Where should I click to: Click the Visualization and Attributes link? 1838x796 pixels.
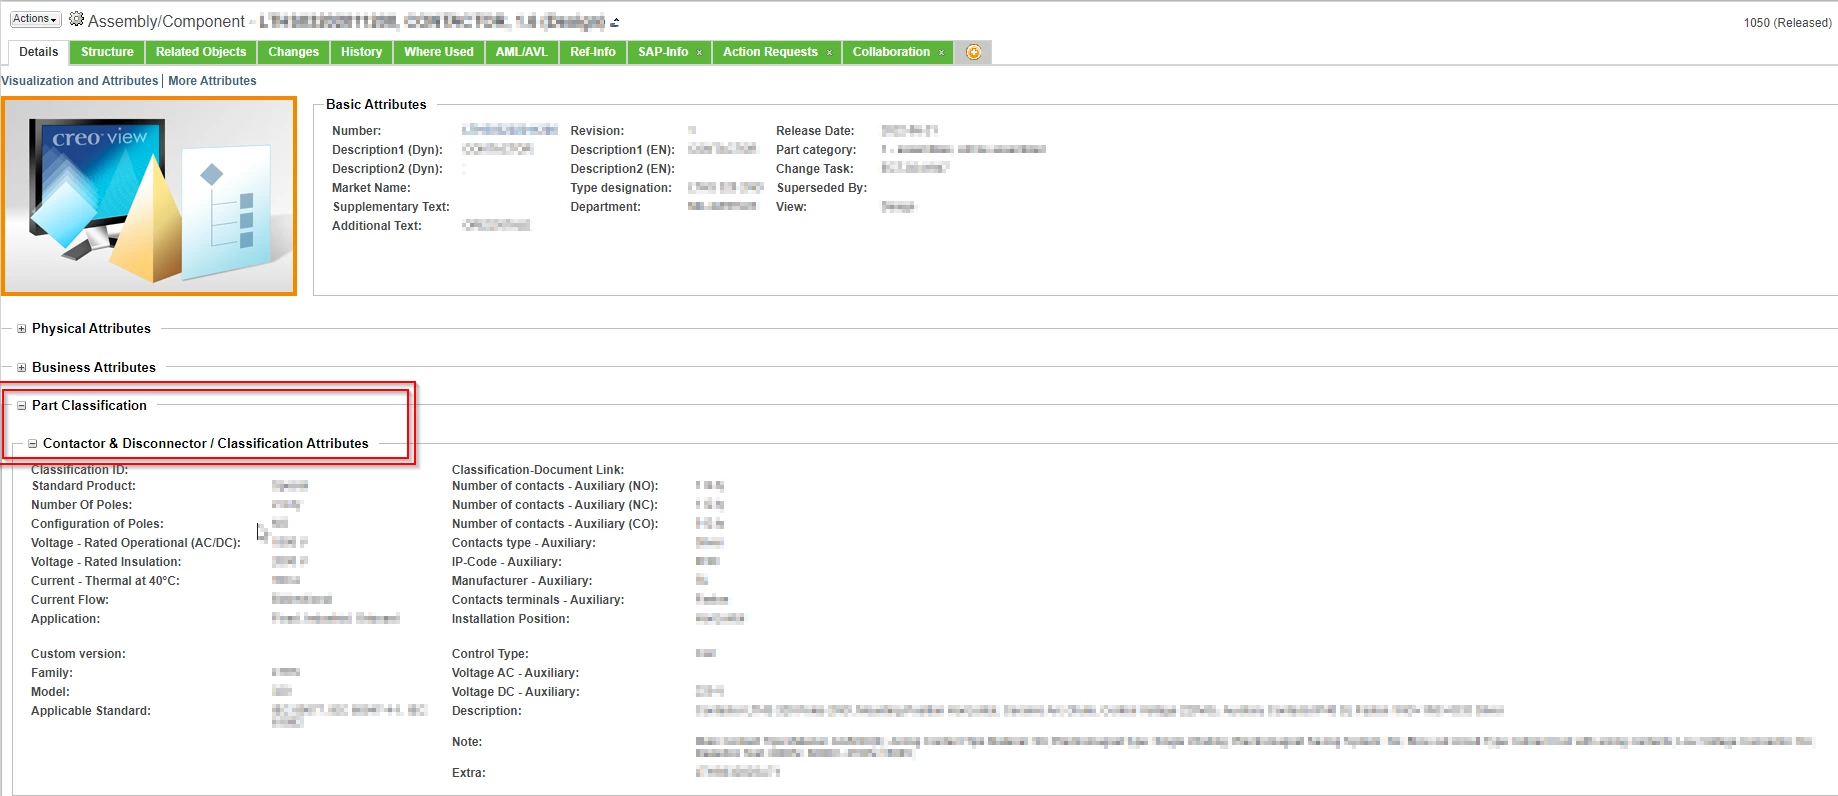coord(80,81)
